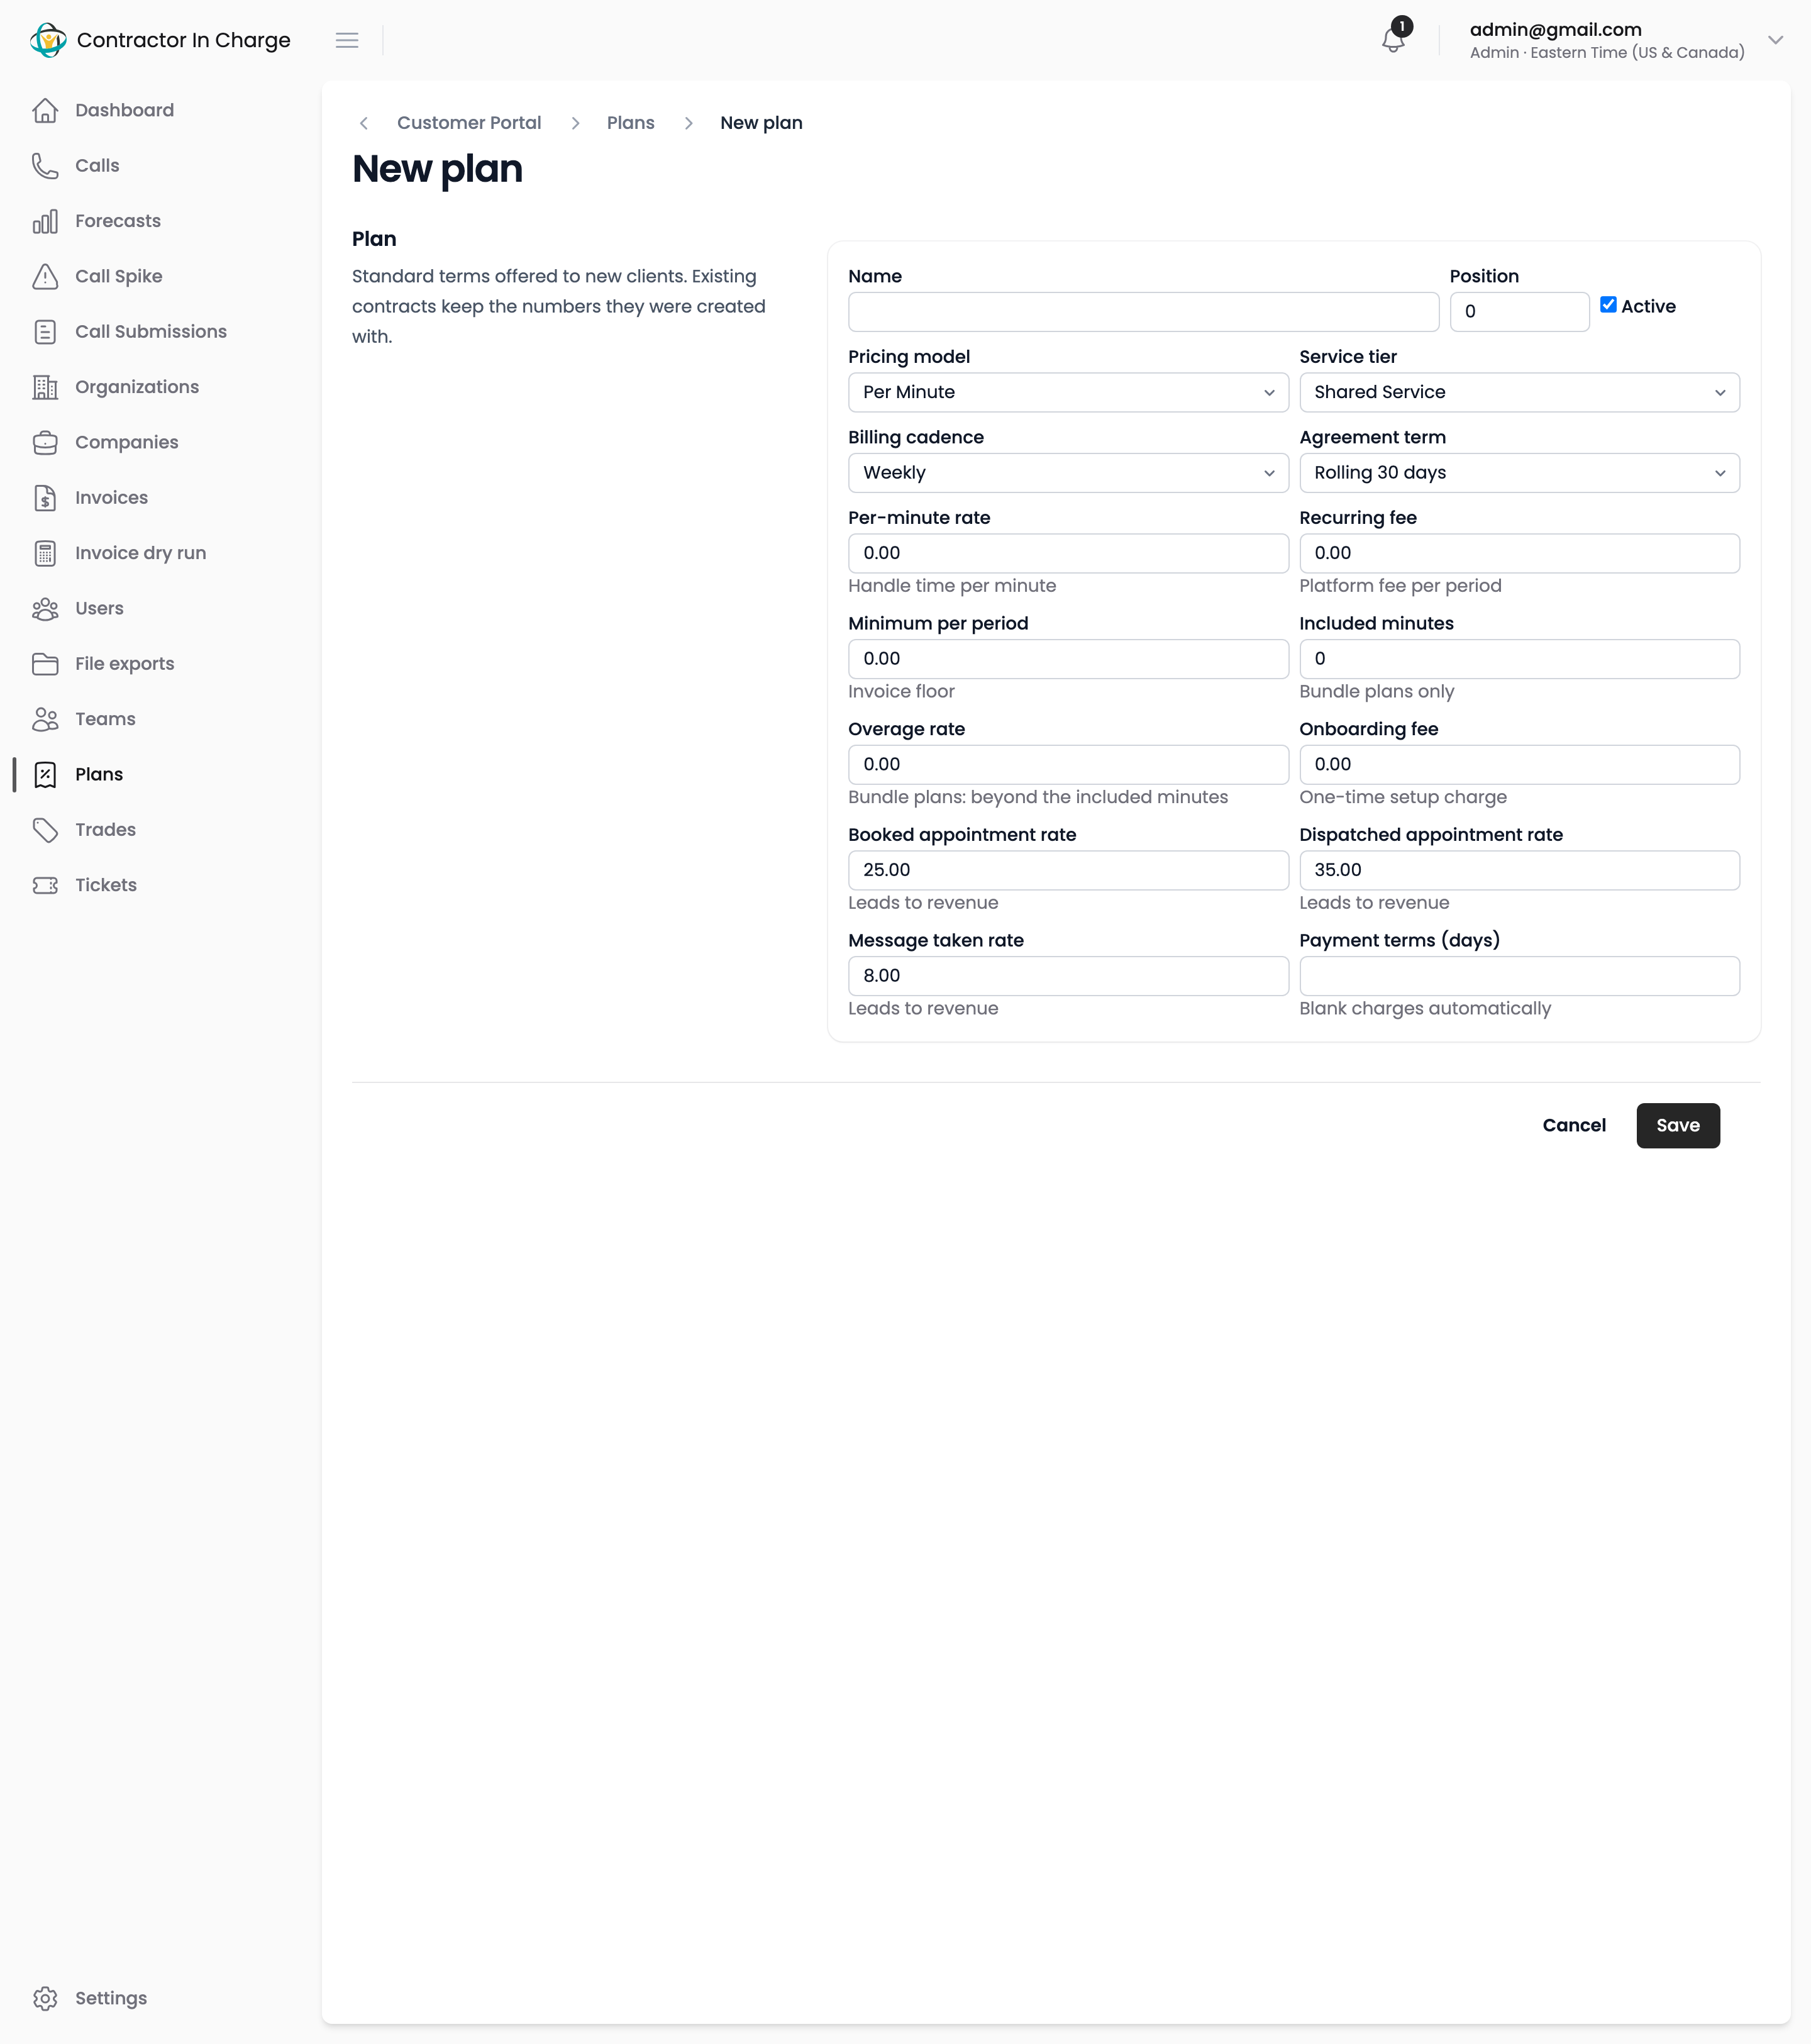
Task: Open the Call Spike warning icon
Action: pyautogui.click(x=45, y=276)
